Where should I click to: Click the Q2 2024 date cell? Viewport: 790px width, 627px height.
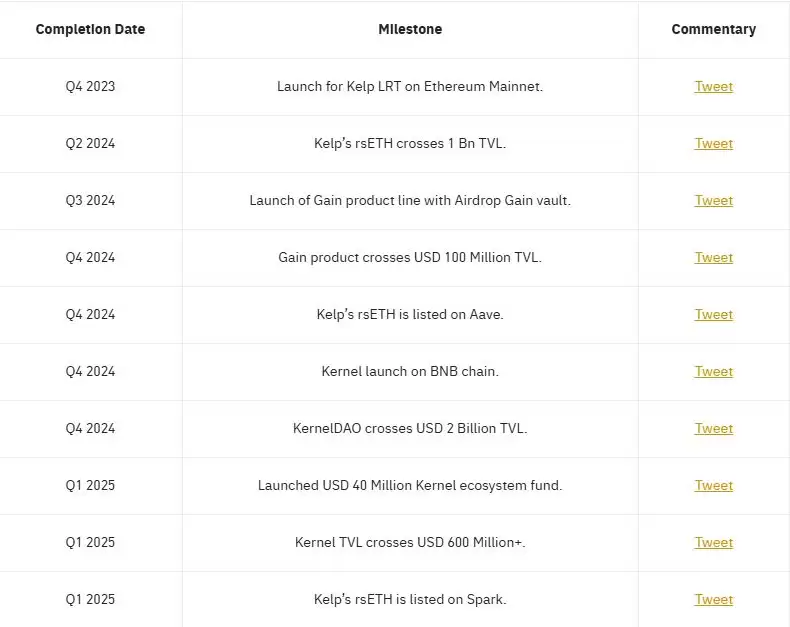coord(90,143)
